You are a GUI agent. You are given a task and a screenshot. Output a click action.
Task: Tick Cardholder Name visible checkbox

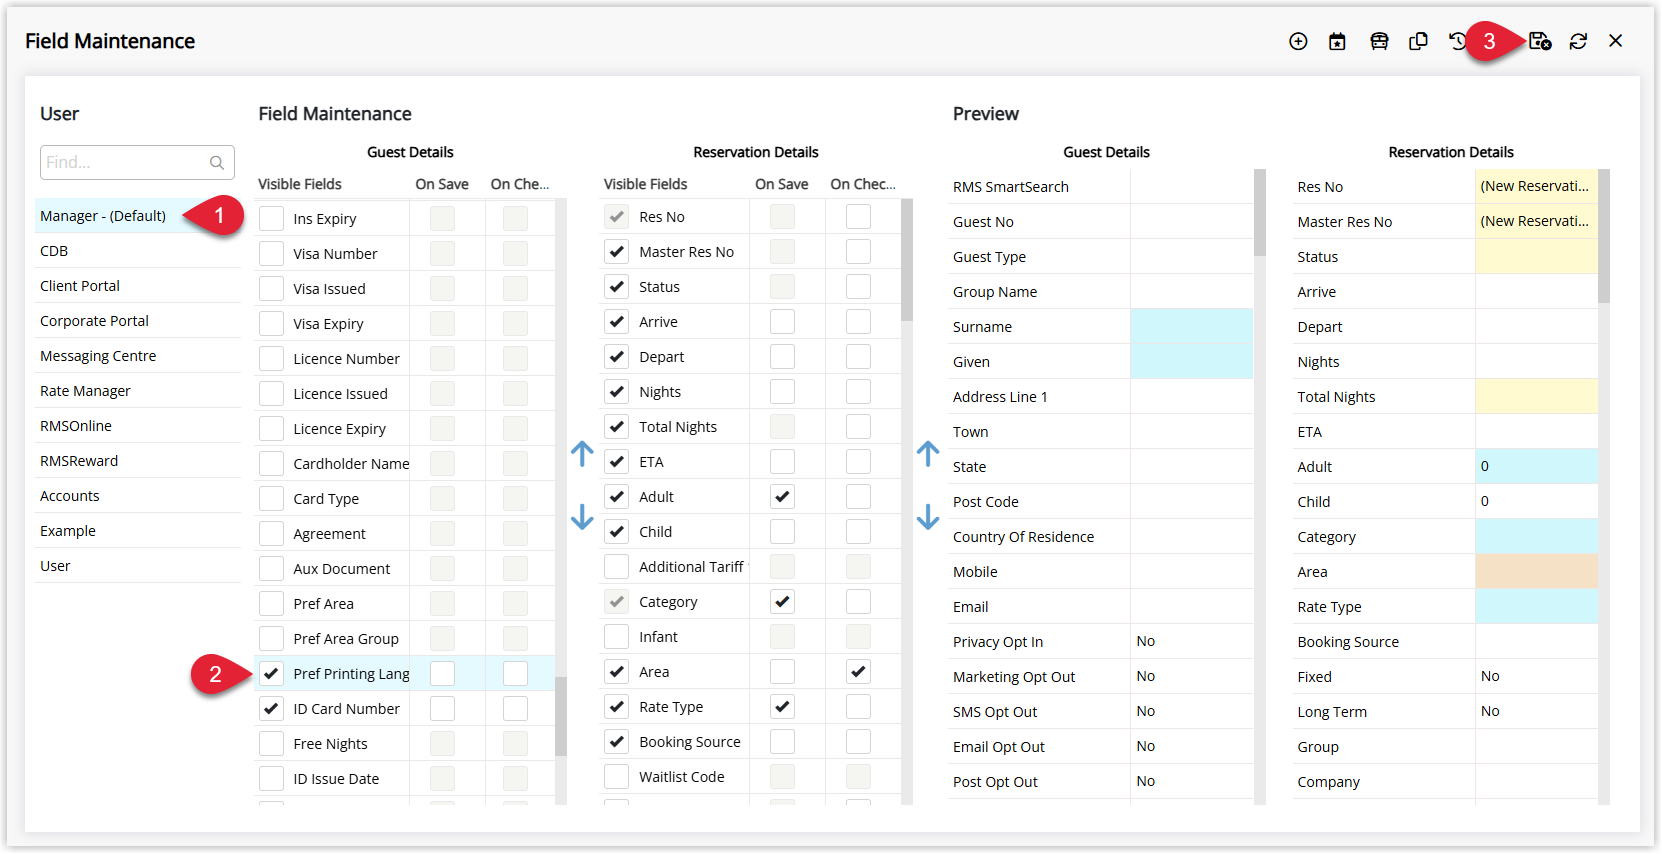pyautogui.click(x=271, y=463)
